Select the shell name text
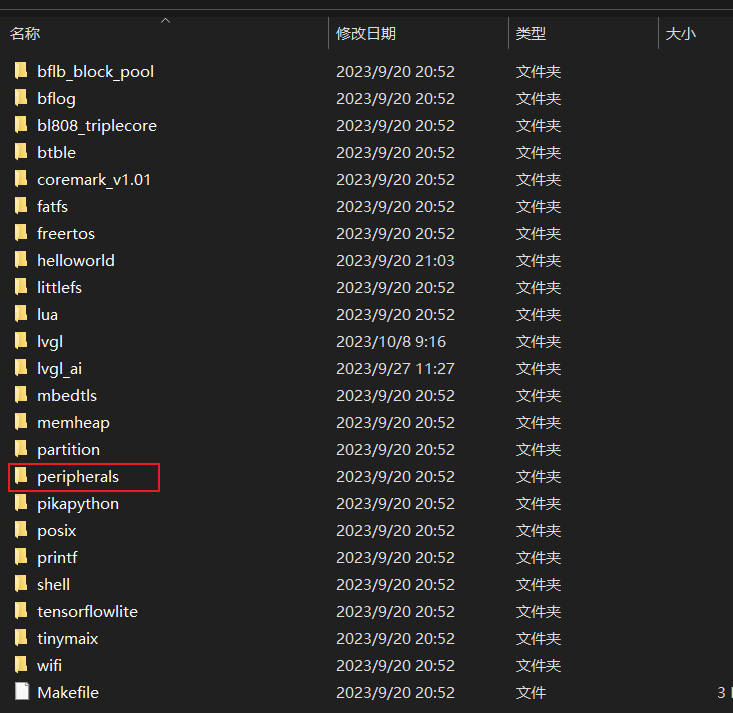 [x=53, y=584]
